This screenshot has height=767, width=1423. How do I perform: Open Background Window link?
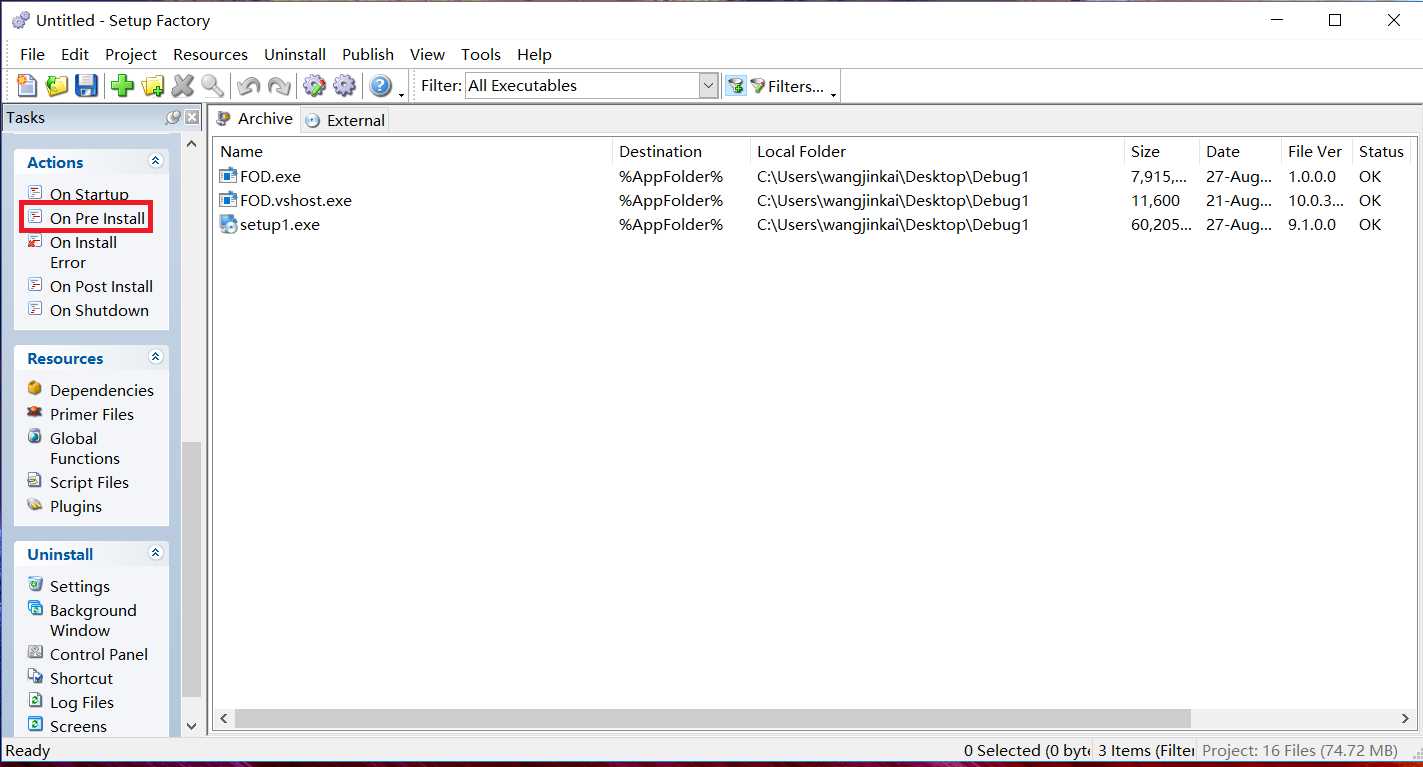(x=93, y=620)
